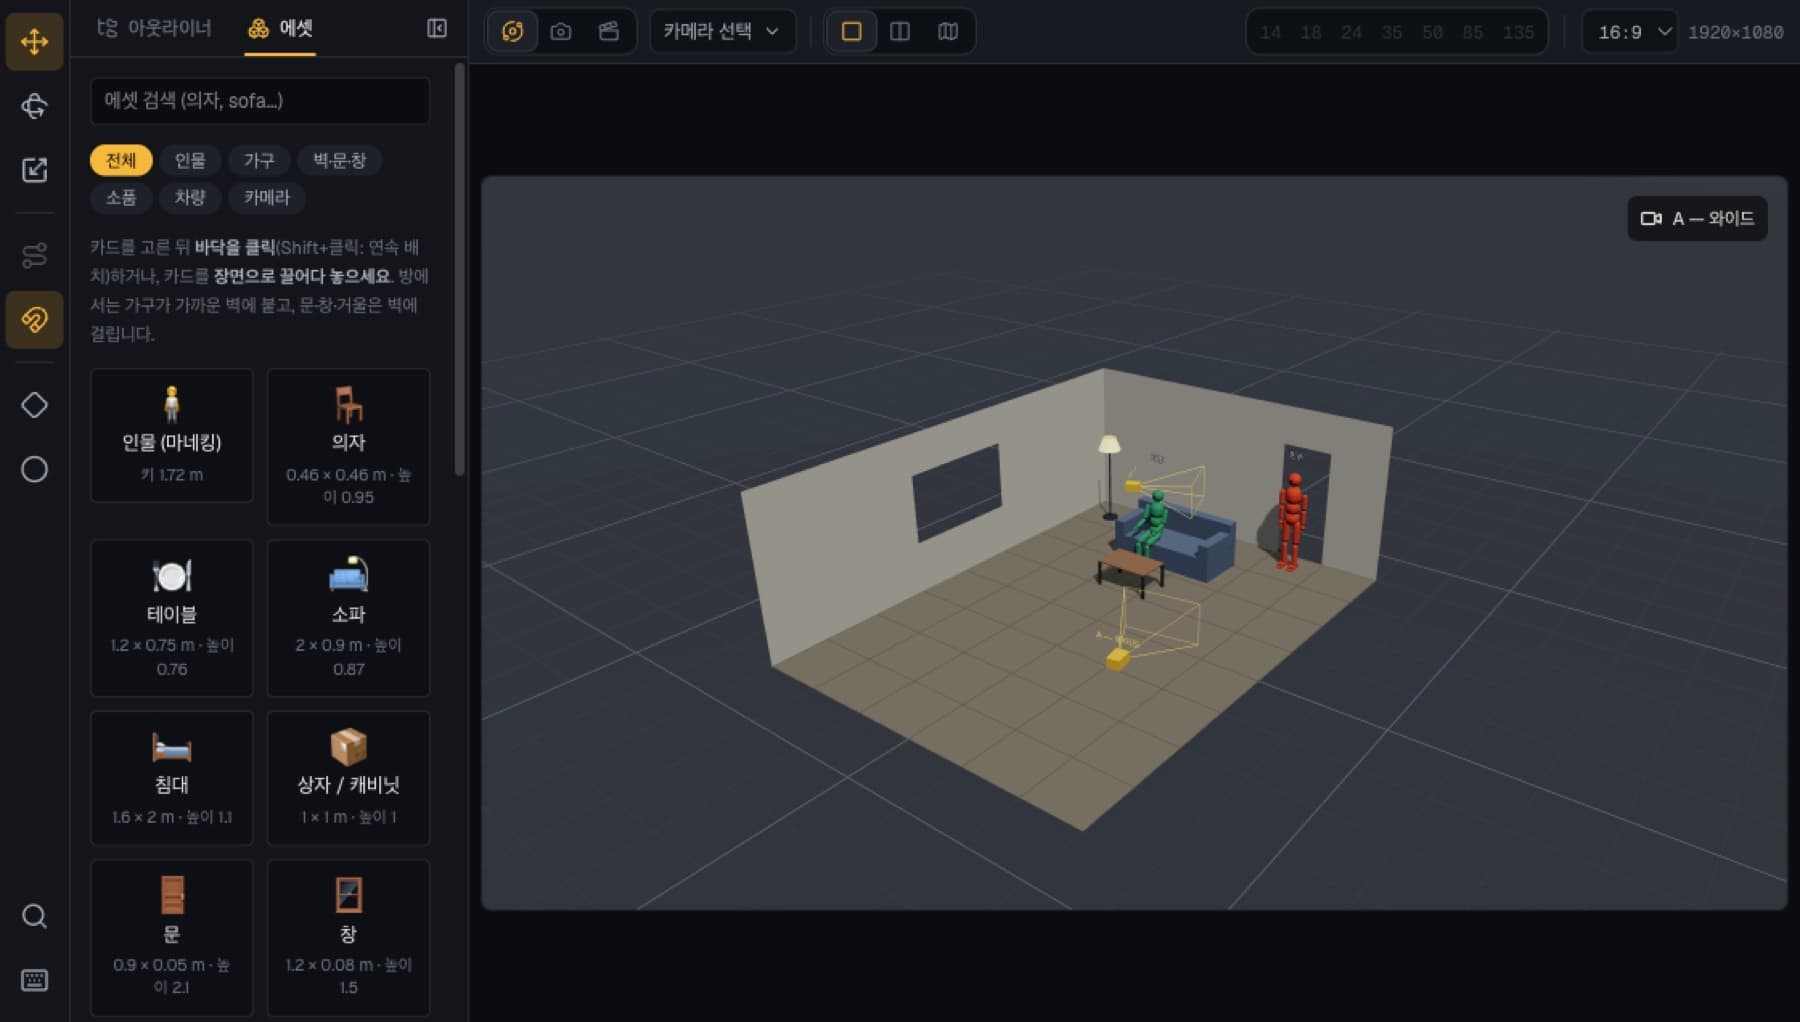Screen dimensions: 1800x1022
Task: Click the circle shape icon in sidebar
Action: coord(34,469)
